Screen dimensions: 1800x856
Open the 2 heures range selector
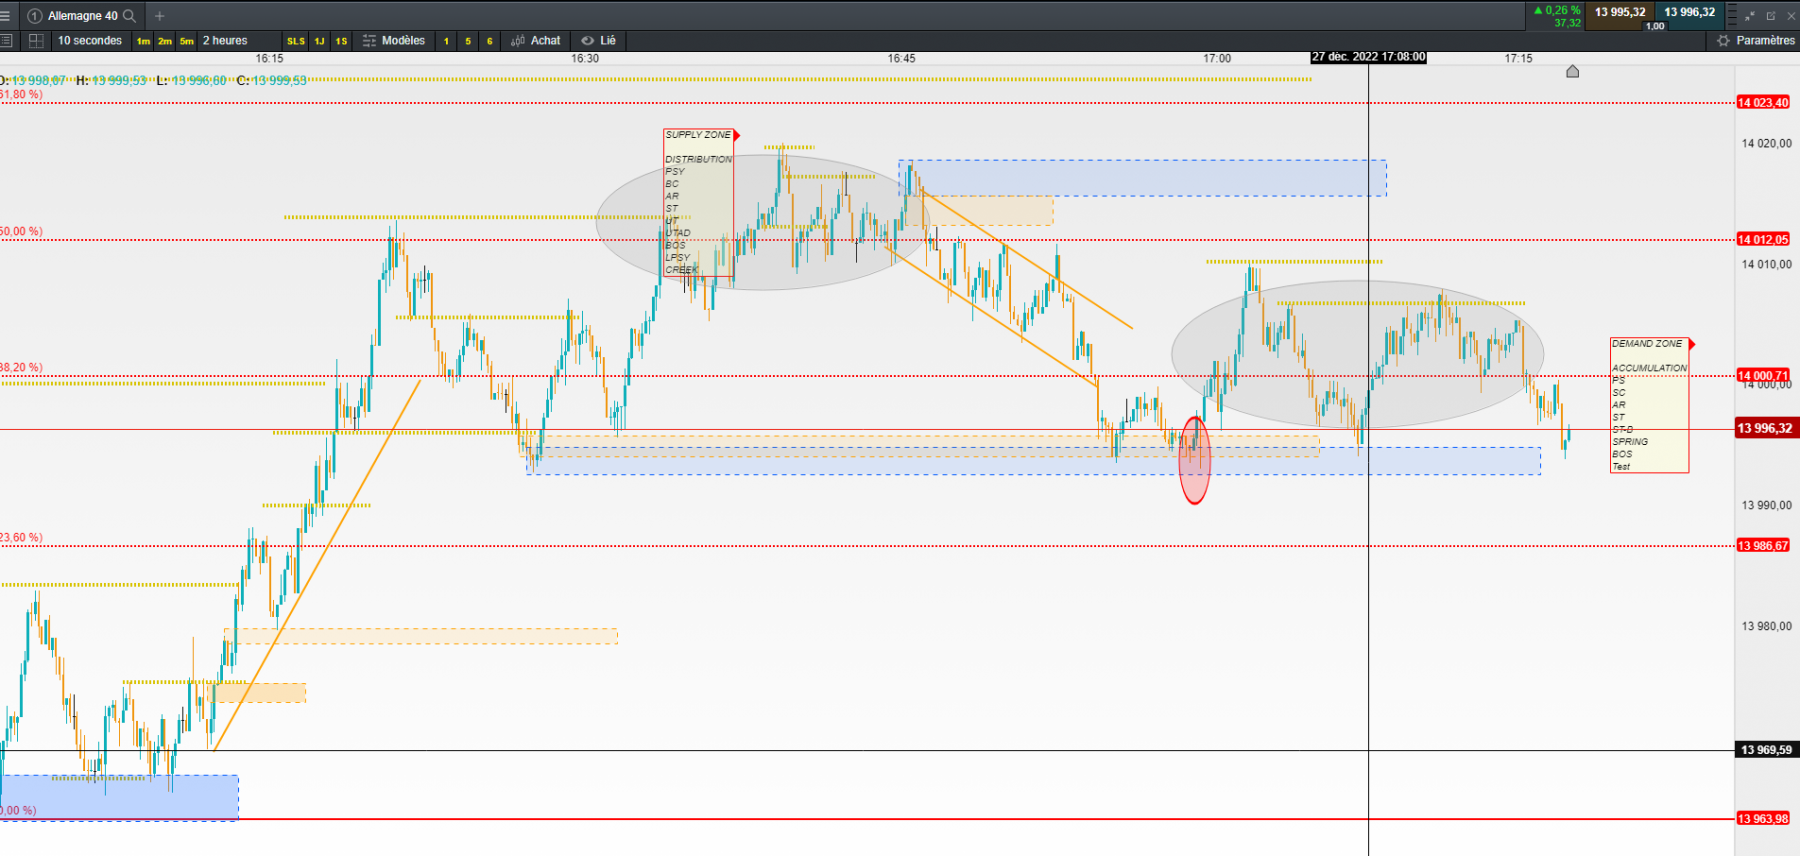225,41
